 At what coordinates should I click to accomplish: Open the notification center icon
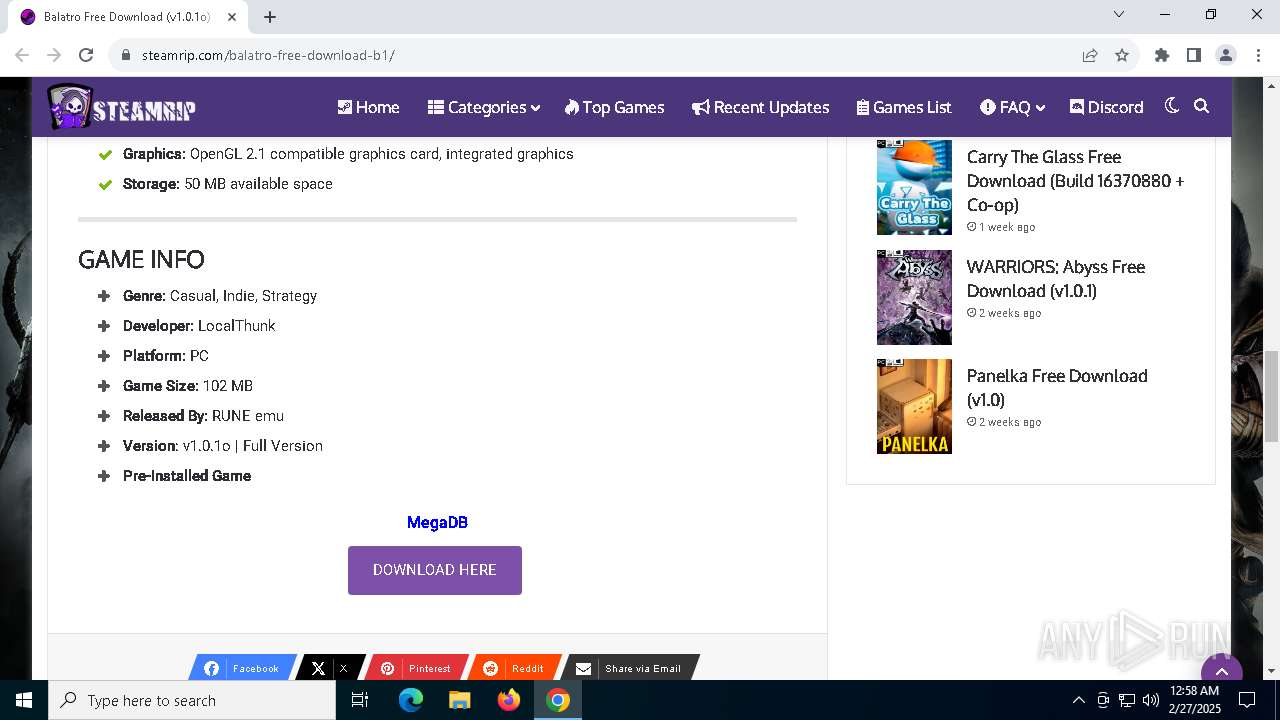1247,700
